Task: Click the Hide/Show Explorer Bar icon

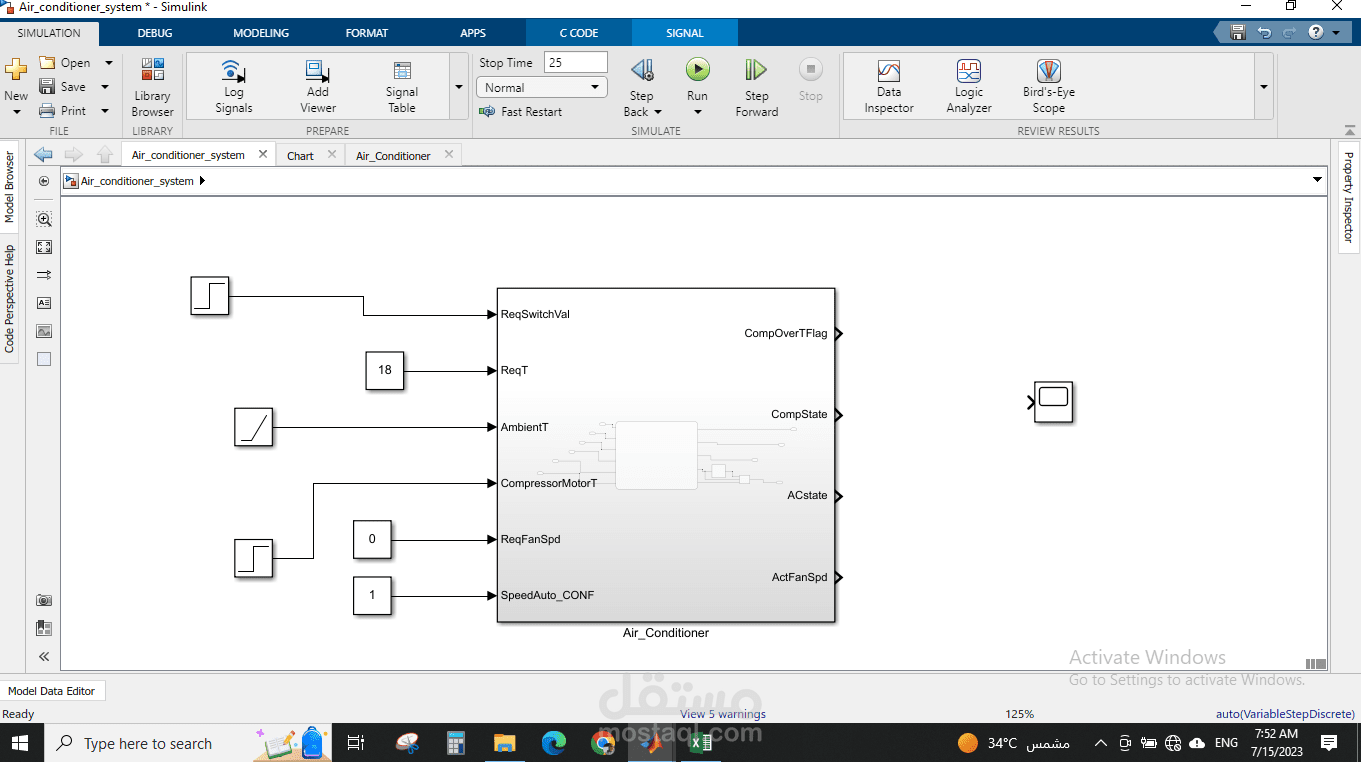Action: 44,181
